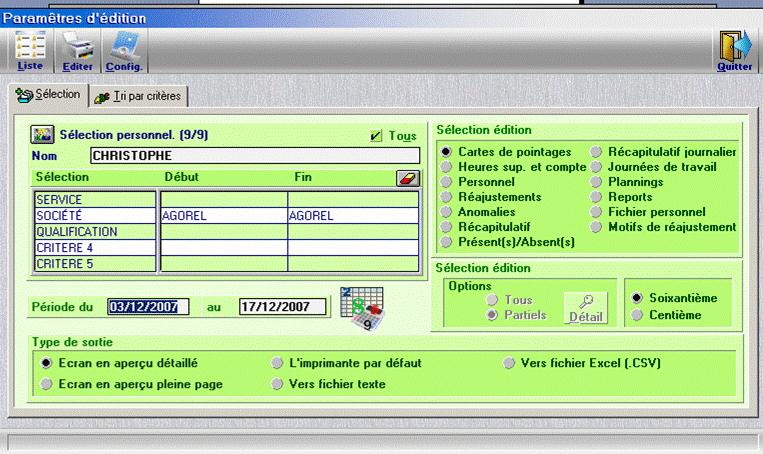This screenshot has width=763, height=454.
Task: Click the Quitter door icon
Action: pyautogui.click(x=734, y=51)
